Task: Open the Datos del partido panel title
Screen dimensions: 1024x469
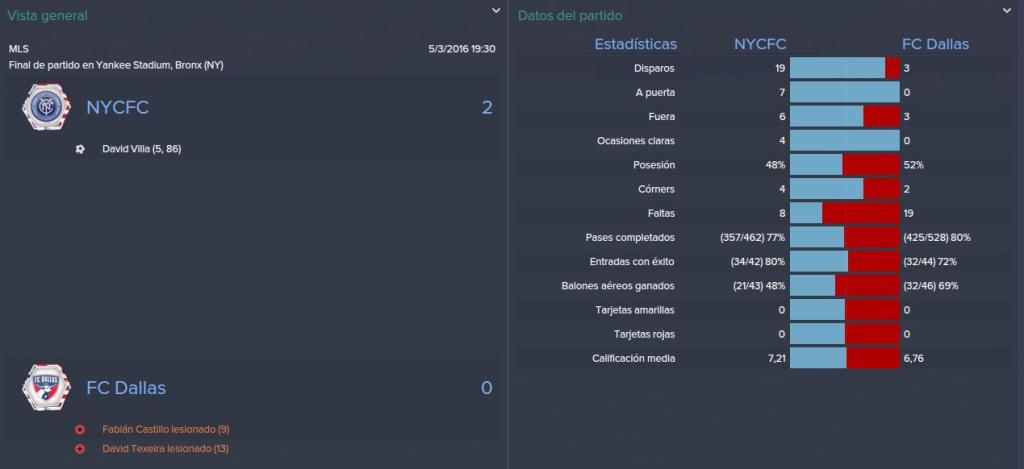Action: [x=570, y=16]
